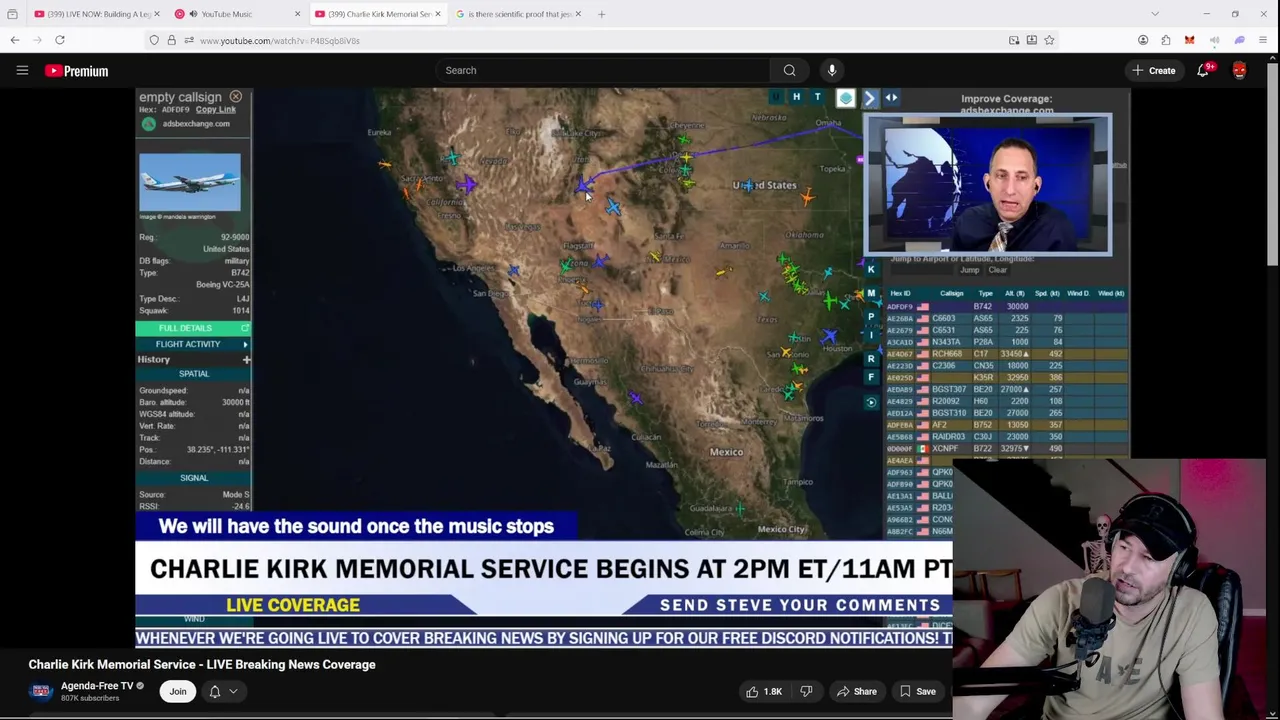This screenshot has height=720, width=1280.
Task: Close the empty callsign aircraft panel
Action: (236, 97)
